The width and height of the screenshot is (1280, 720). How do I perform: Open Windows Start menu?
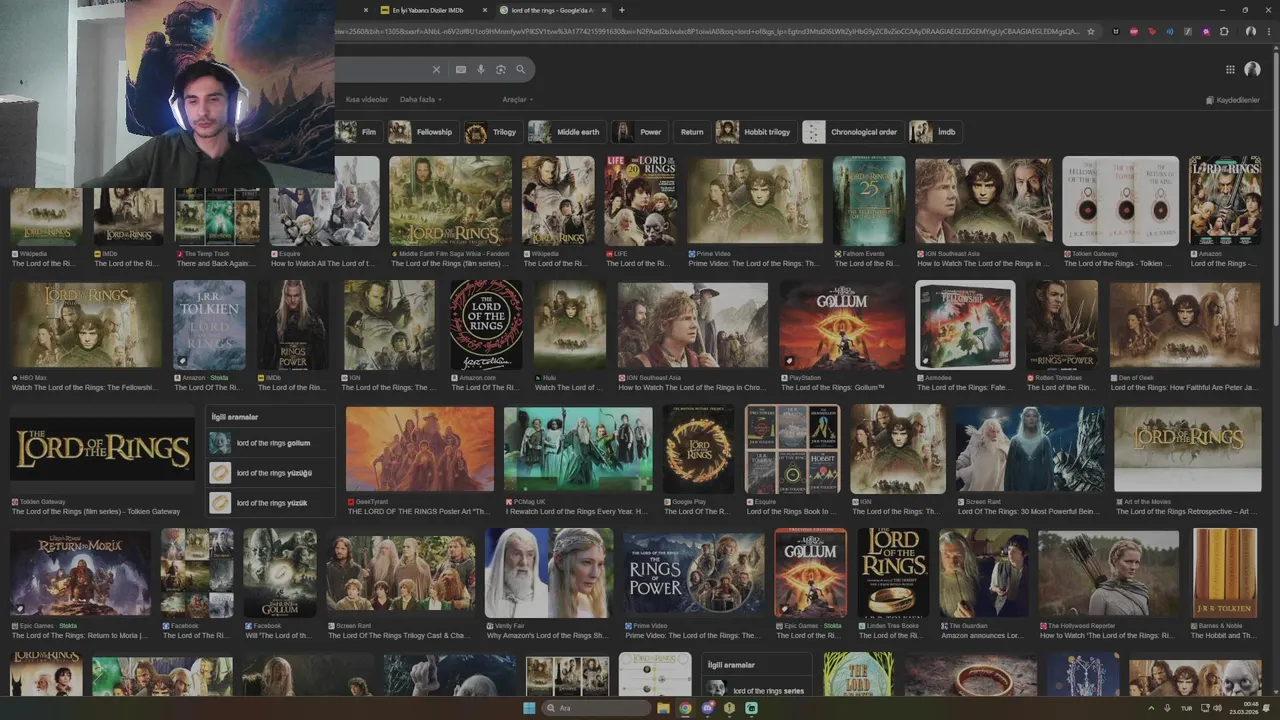pyautogui.click(x=529, y=708)
